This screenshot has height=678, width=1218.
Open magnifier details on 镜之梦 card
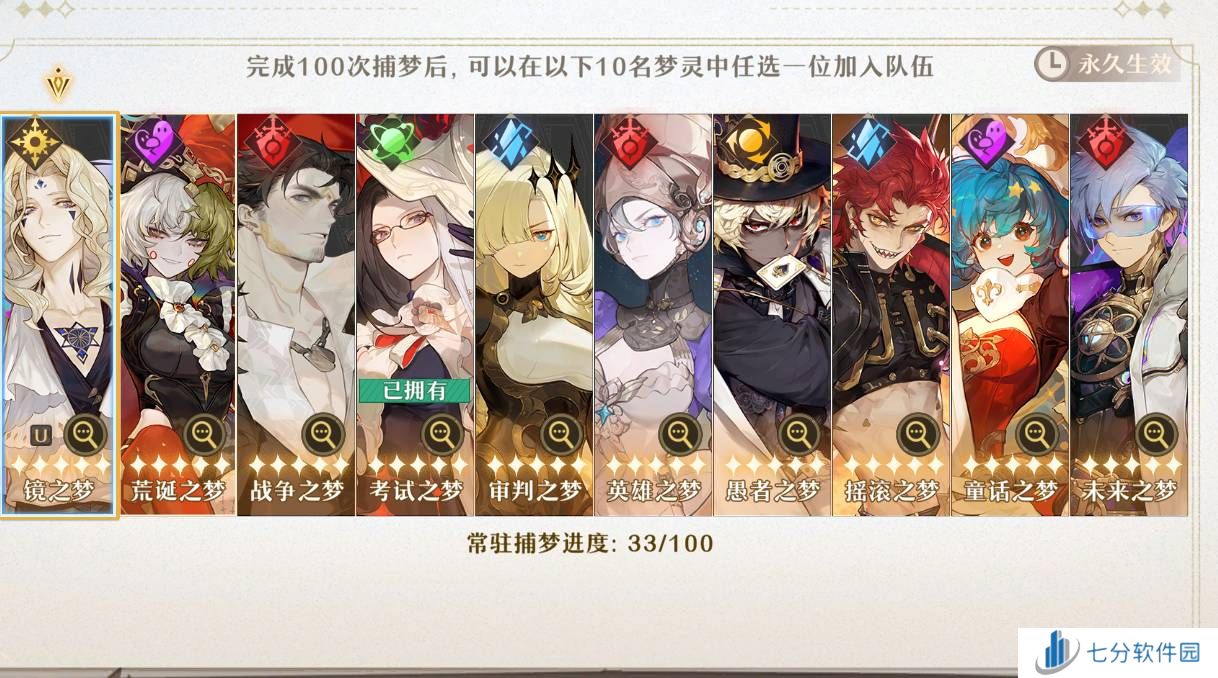86,434
